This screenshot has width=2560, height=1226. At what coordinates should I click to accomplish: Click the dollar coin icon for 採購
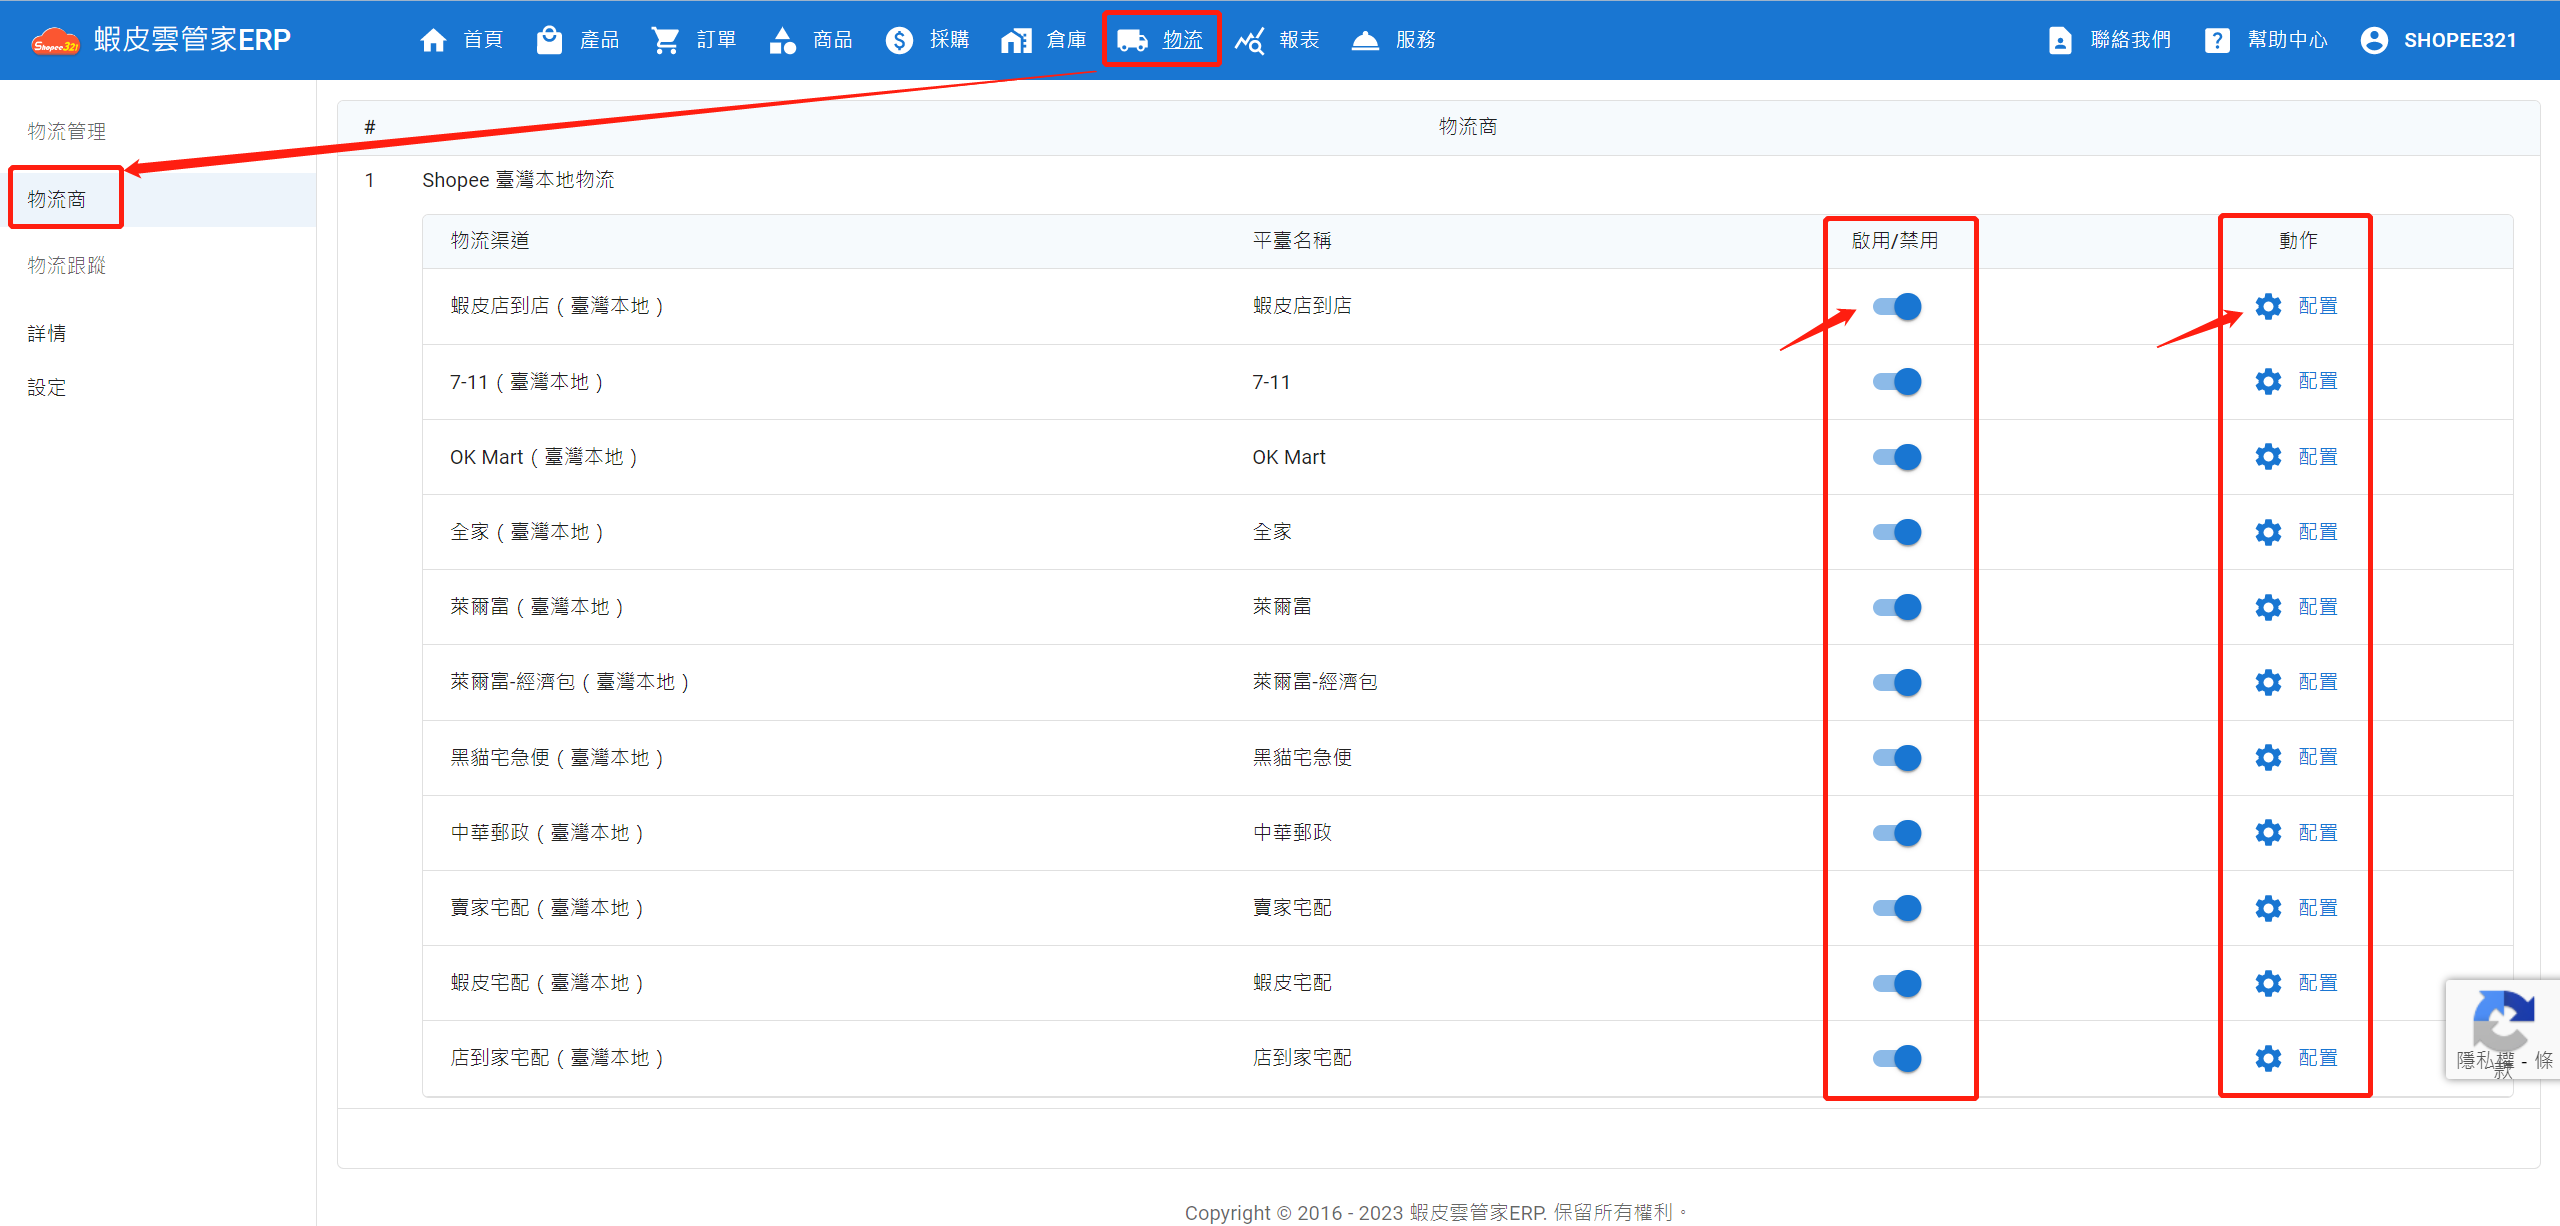point(899,40)
